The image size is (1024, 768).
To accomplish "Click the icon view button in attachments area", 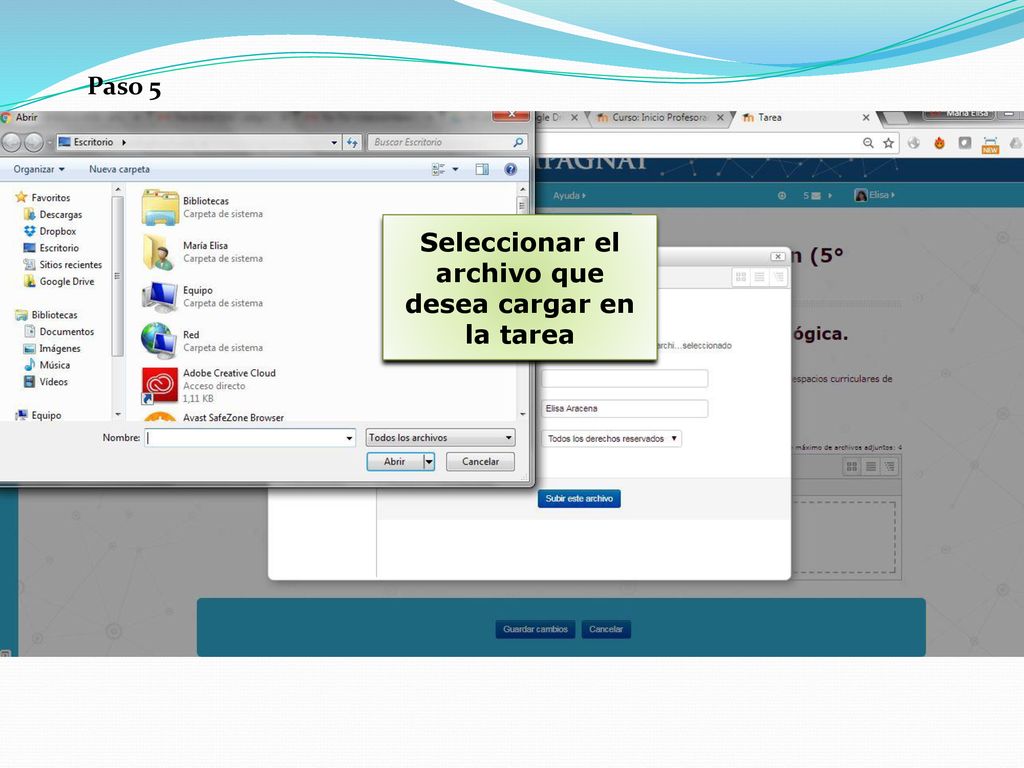I will (852, 466).
